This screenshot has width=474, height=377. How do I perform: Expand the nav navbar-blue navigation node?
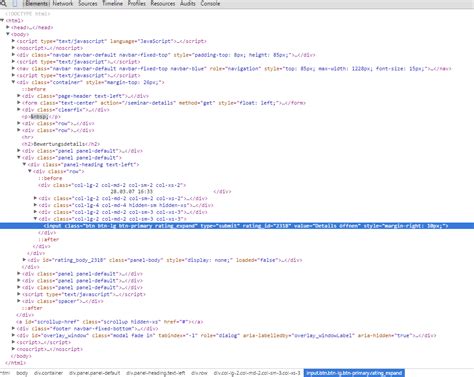tap(13, 68)
